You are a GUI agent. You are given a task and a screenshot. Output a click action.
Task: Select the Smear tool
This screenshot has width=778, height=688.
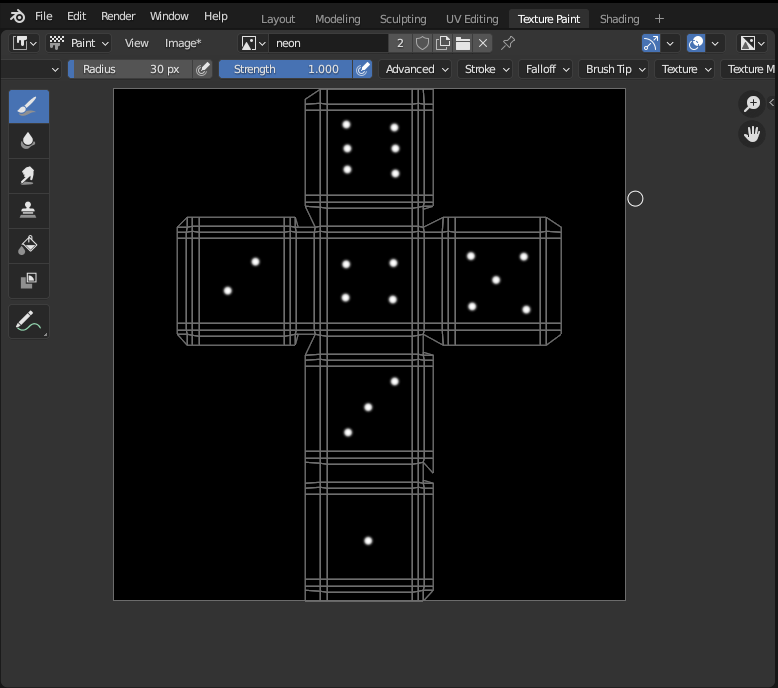click(x=29, y=176)
